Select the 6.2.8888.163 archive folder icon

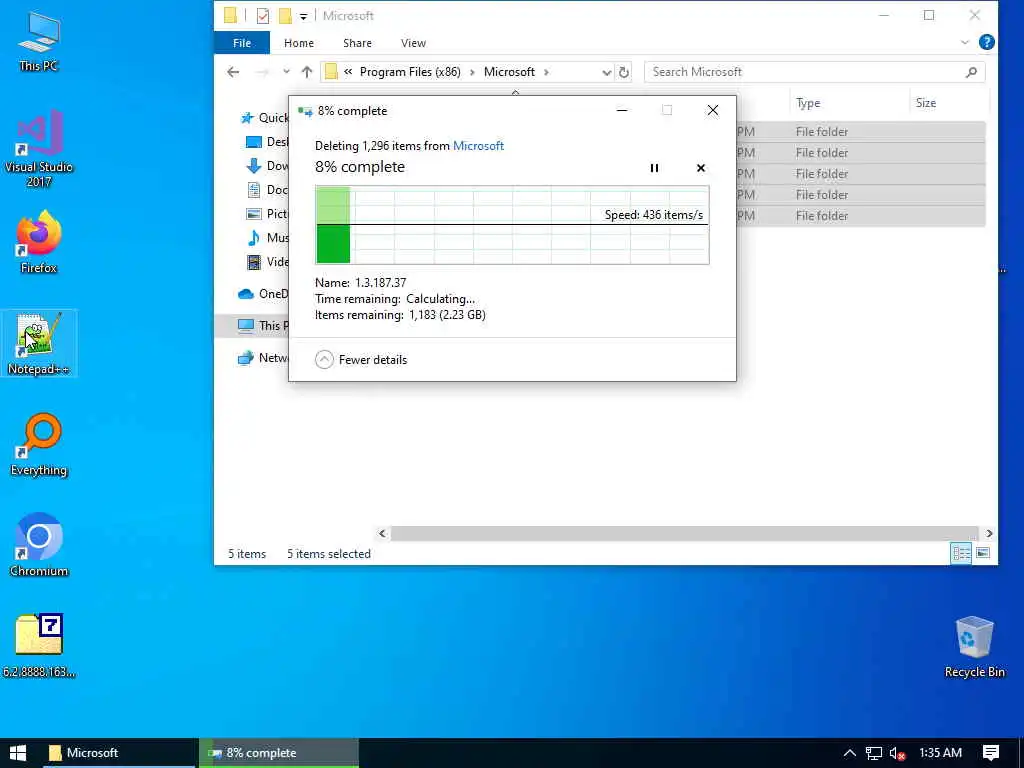pyautogui.click(x=39, y=646)
